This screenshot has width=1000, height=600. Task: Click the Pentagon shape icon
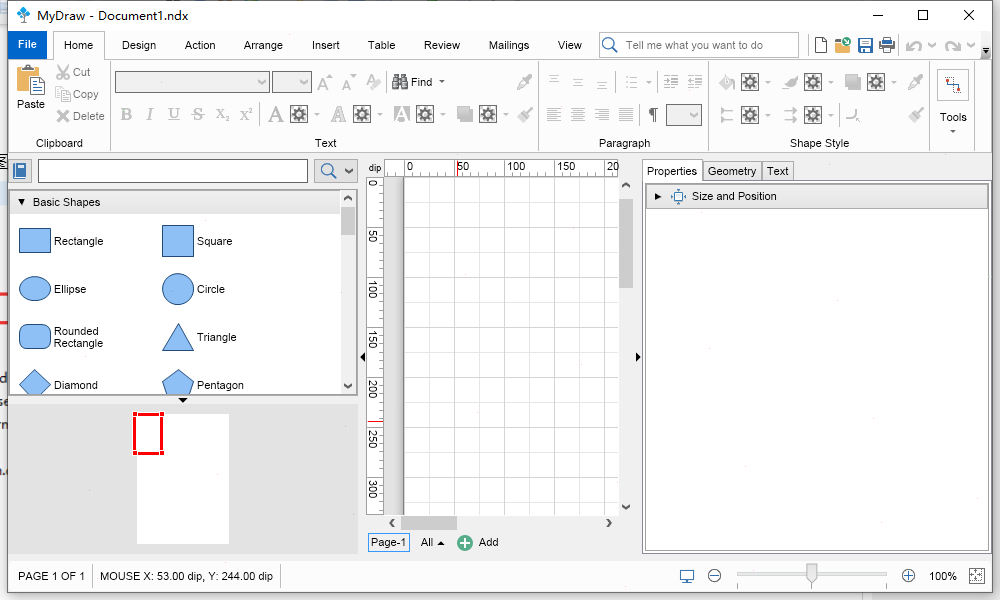point(178,382)
